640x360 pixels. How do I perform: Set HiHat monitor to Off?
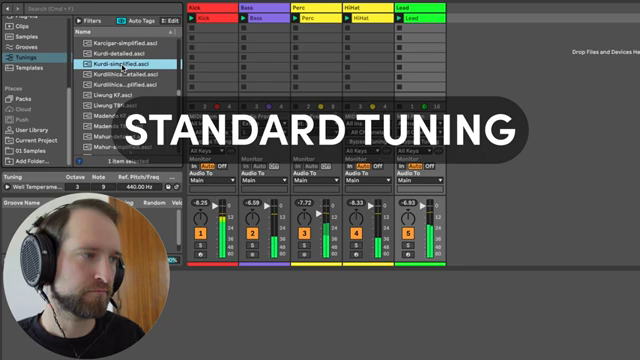pyautogui.click(x=378, y=166)
